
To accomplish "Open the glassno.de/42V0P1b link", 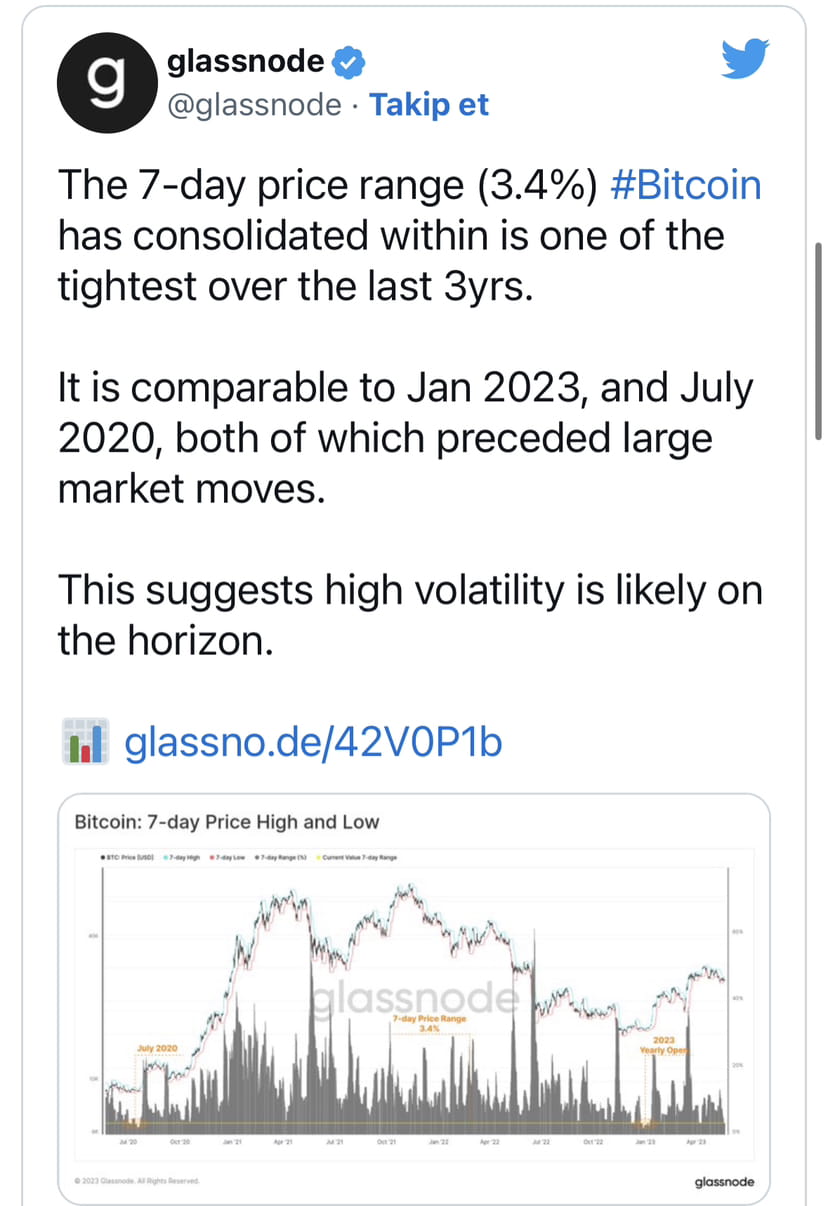I will click(x=312, y=743).
